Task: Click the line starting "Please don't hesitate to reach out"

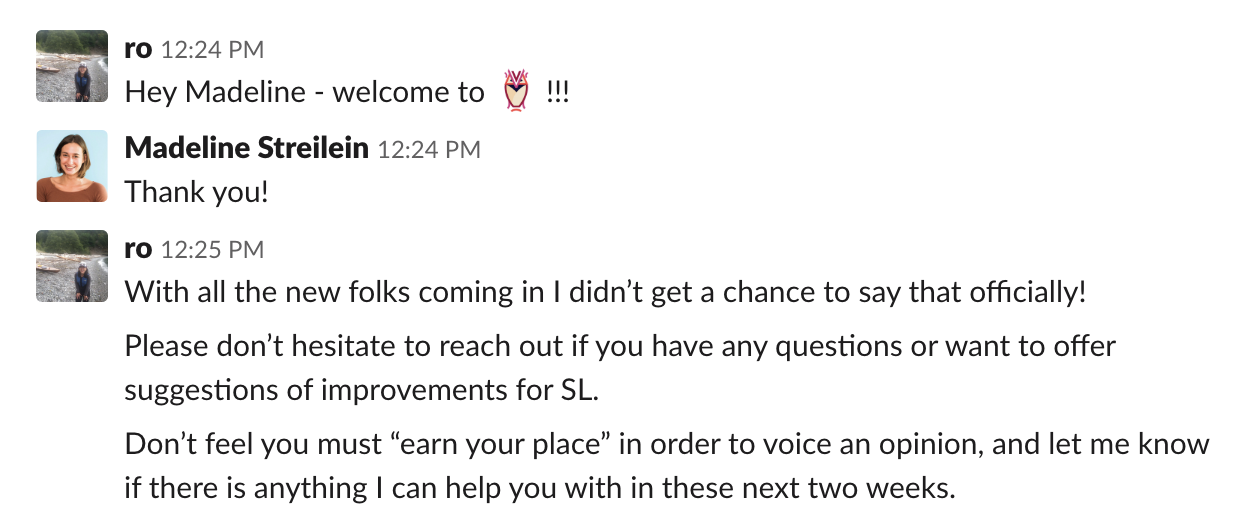Action: click(620, 346)
